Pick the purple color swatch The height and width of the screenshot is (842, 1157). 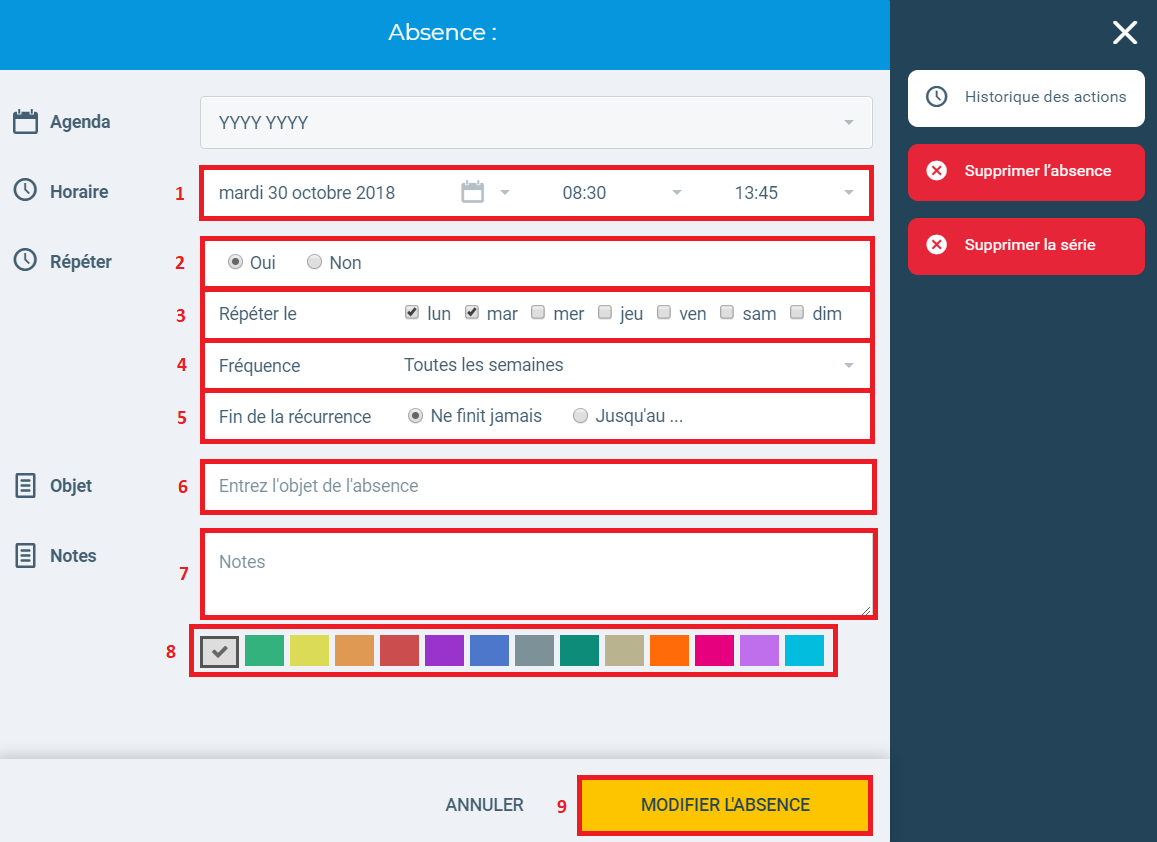pyautogui.click(x=444, y=651)
